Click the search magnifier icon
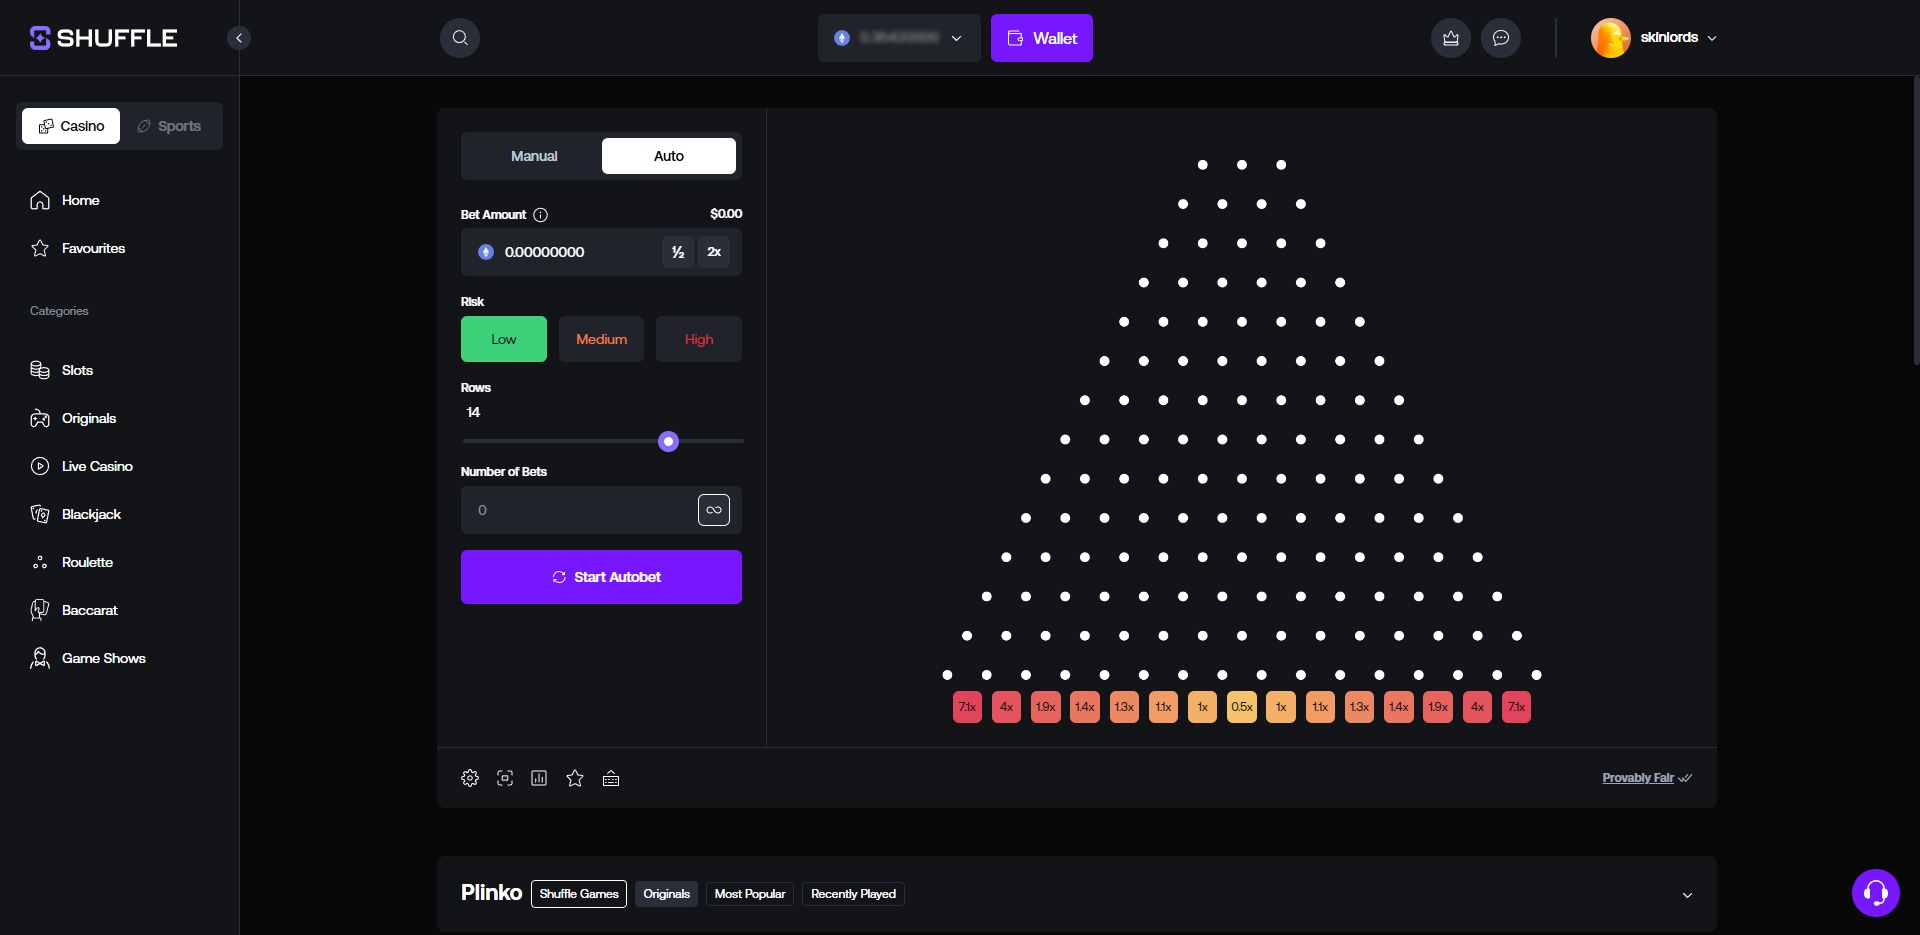 460,38
